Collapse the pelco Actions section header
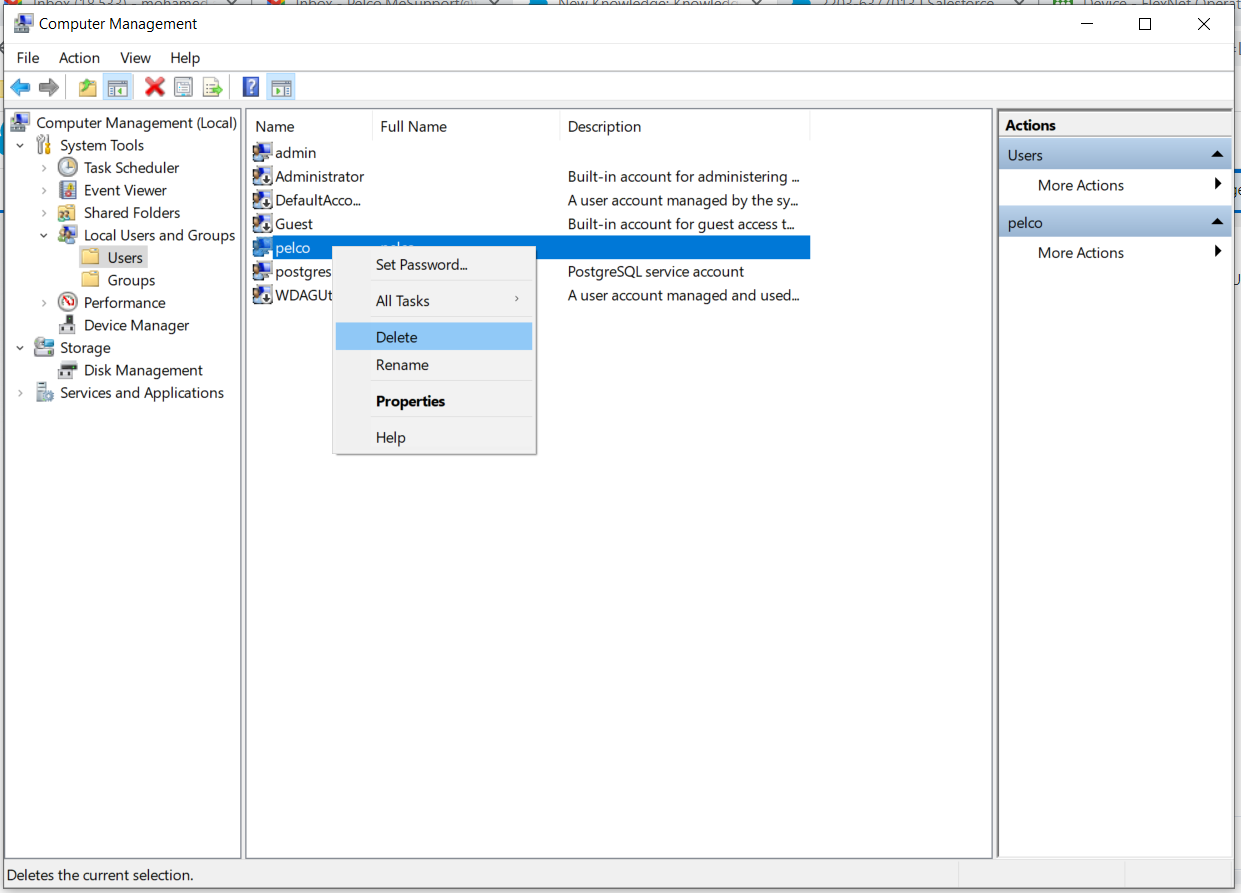 pyautogui.click(x=1217, y=221)
